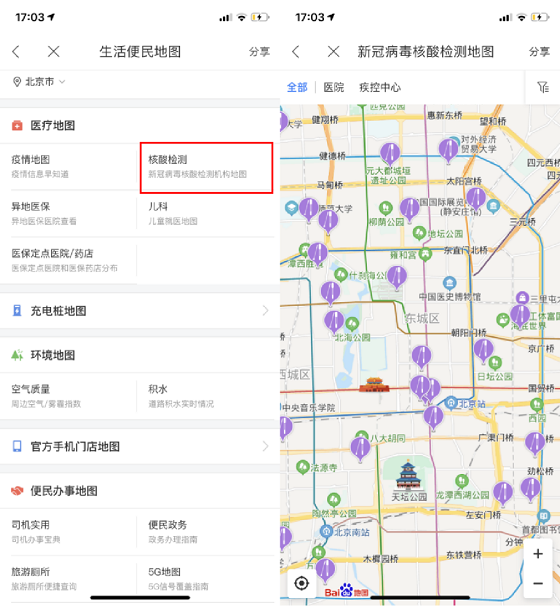Screen dimensions: 560x606
Task: Expand 充电桩地图 chevron arrow
Action: point(266,310)
